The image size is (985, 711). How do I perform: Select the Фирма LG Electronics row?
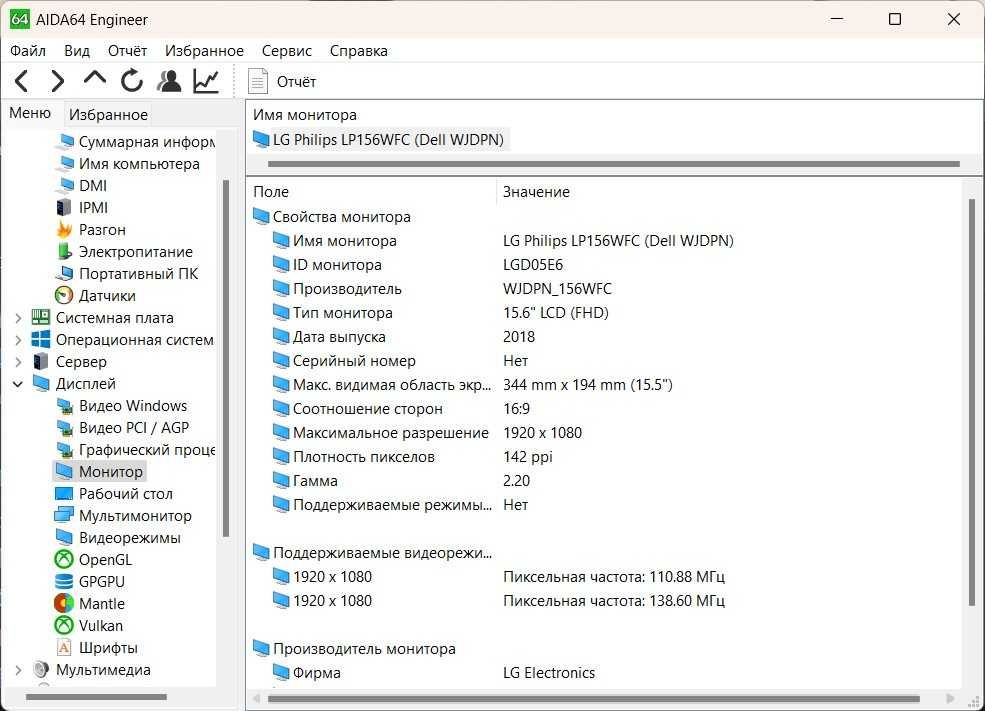604,673
